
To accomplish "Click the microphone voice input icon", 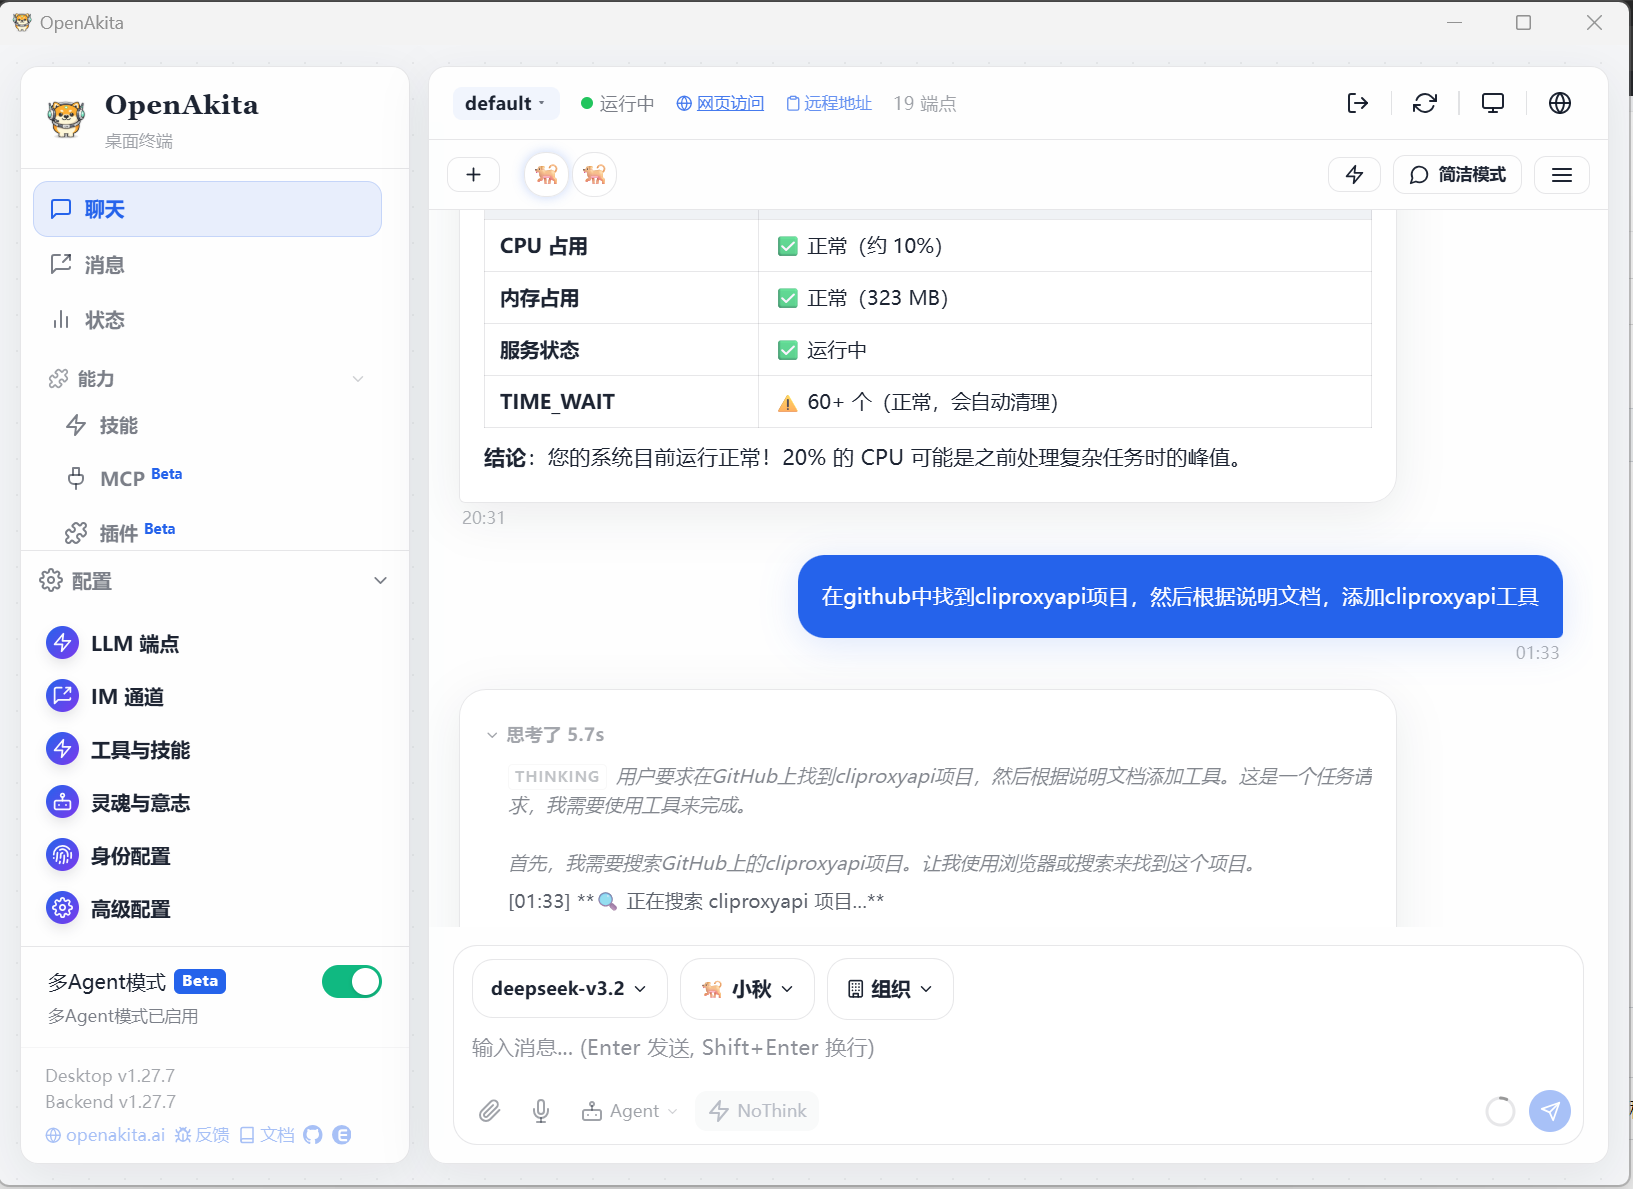I will (x=541, y=1111).
